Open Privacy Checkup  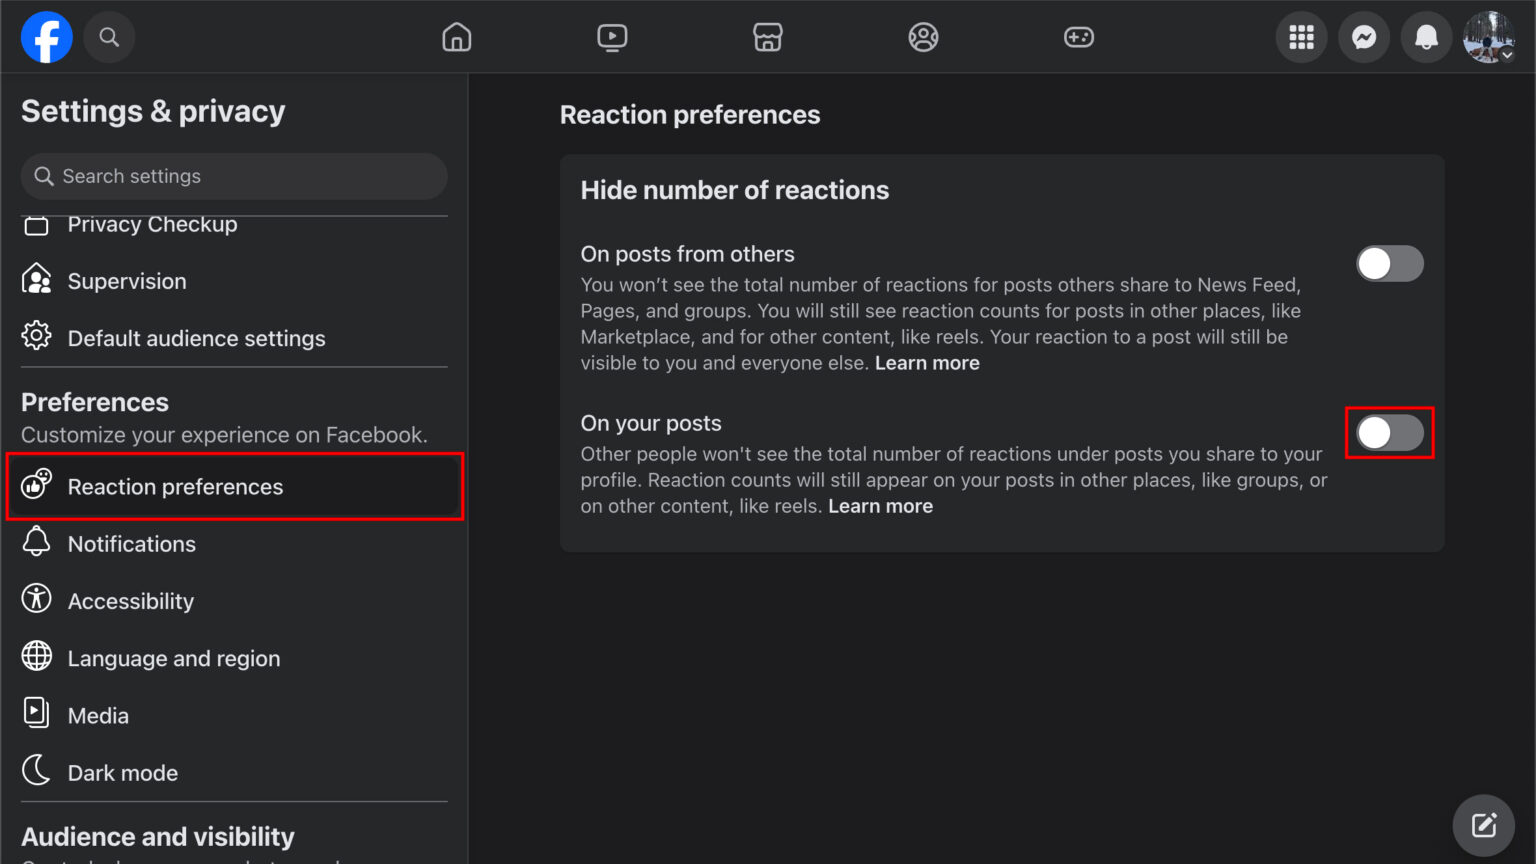pyautogui.click(x=152, y=225)
